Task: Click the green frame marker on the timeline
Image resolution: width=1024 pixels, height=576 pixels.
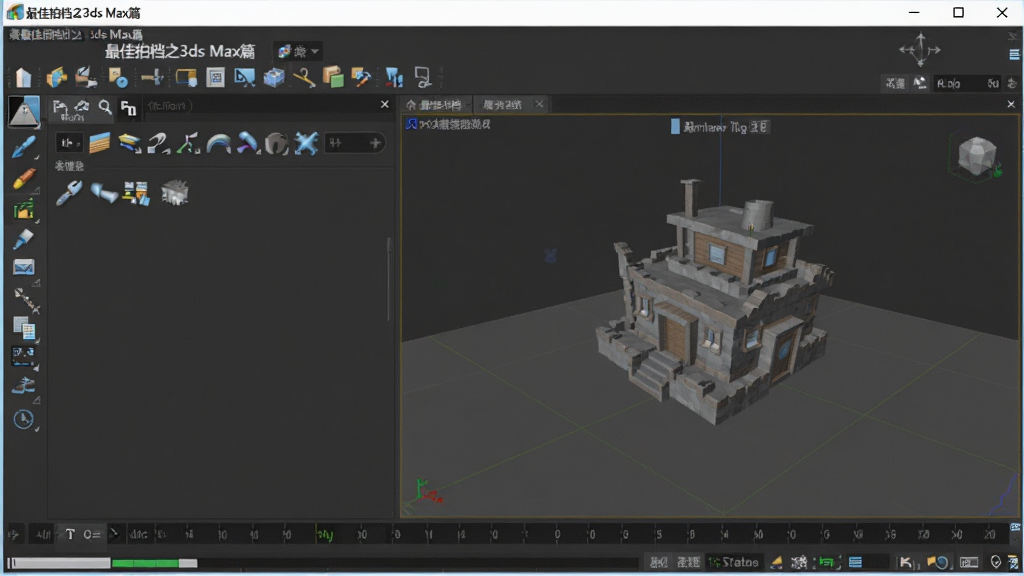Action: [x=325, y=535]
